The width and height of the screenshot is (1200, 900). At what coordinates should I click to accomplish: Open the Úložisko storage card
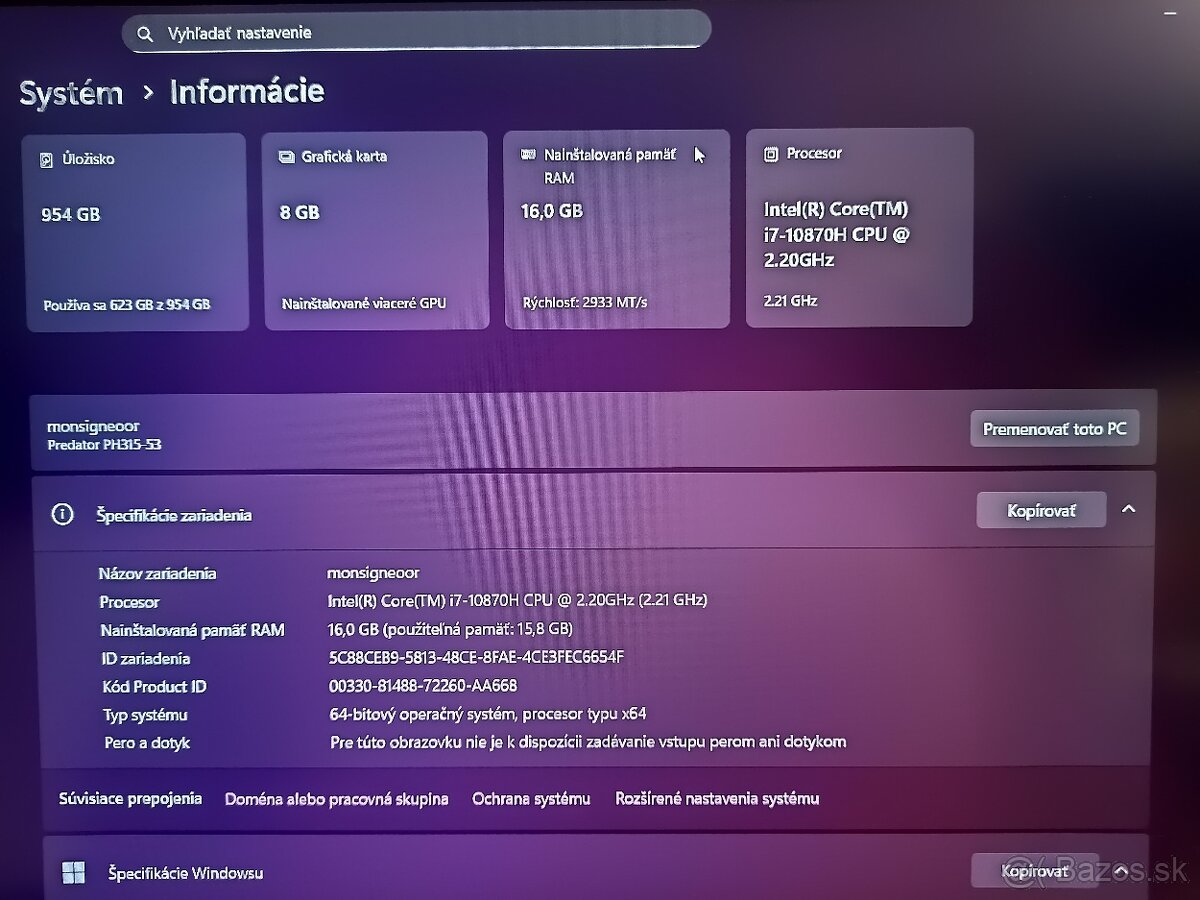coord(137,227)
